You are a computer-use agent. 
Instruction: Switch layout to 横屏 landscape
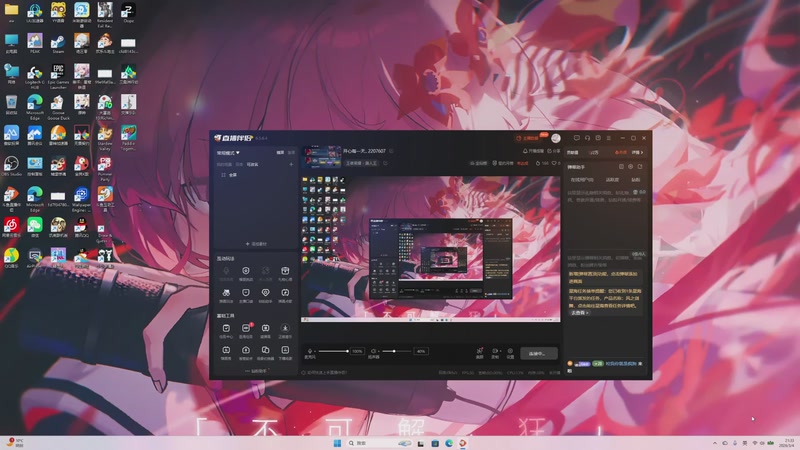point(280,153)
